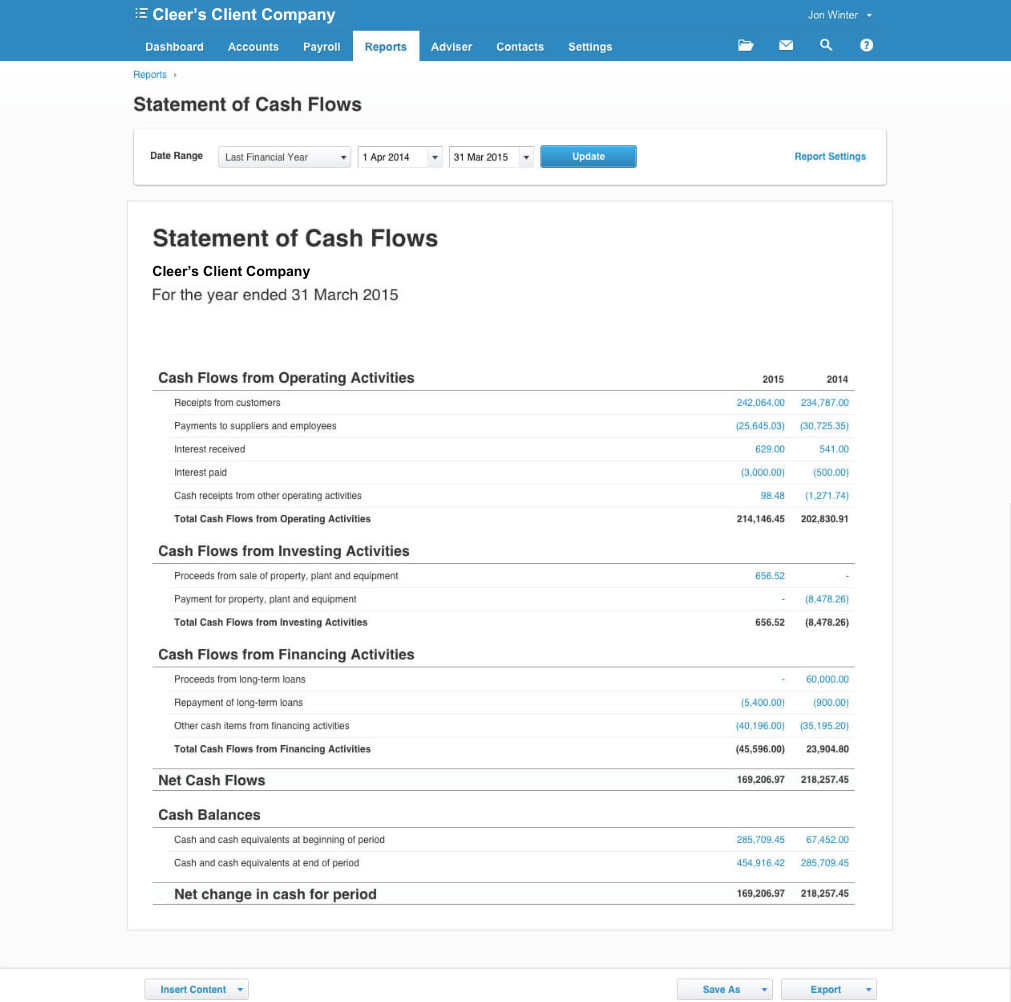Open the Settings menu
Viewport: 1011px width, 1002px height.
pyautogui.click(x=589, y=46)
